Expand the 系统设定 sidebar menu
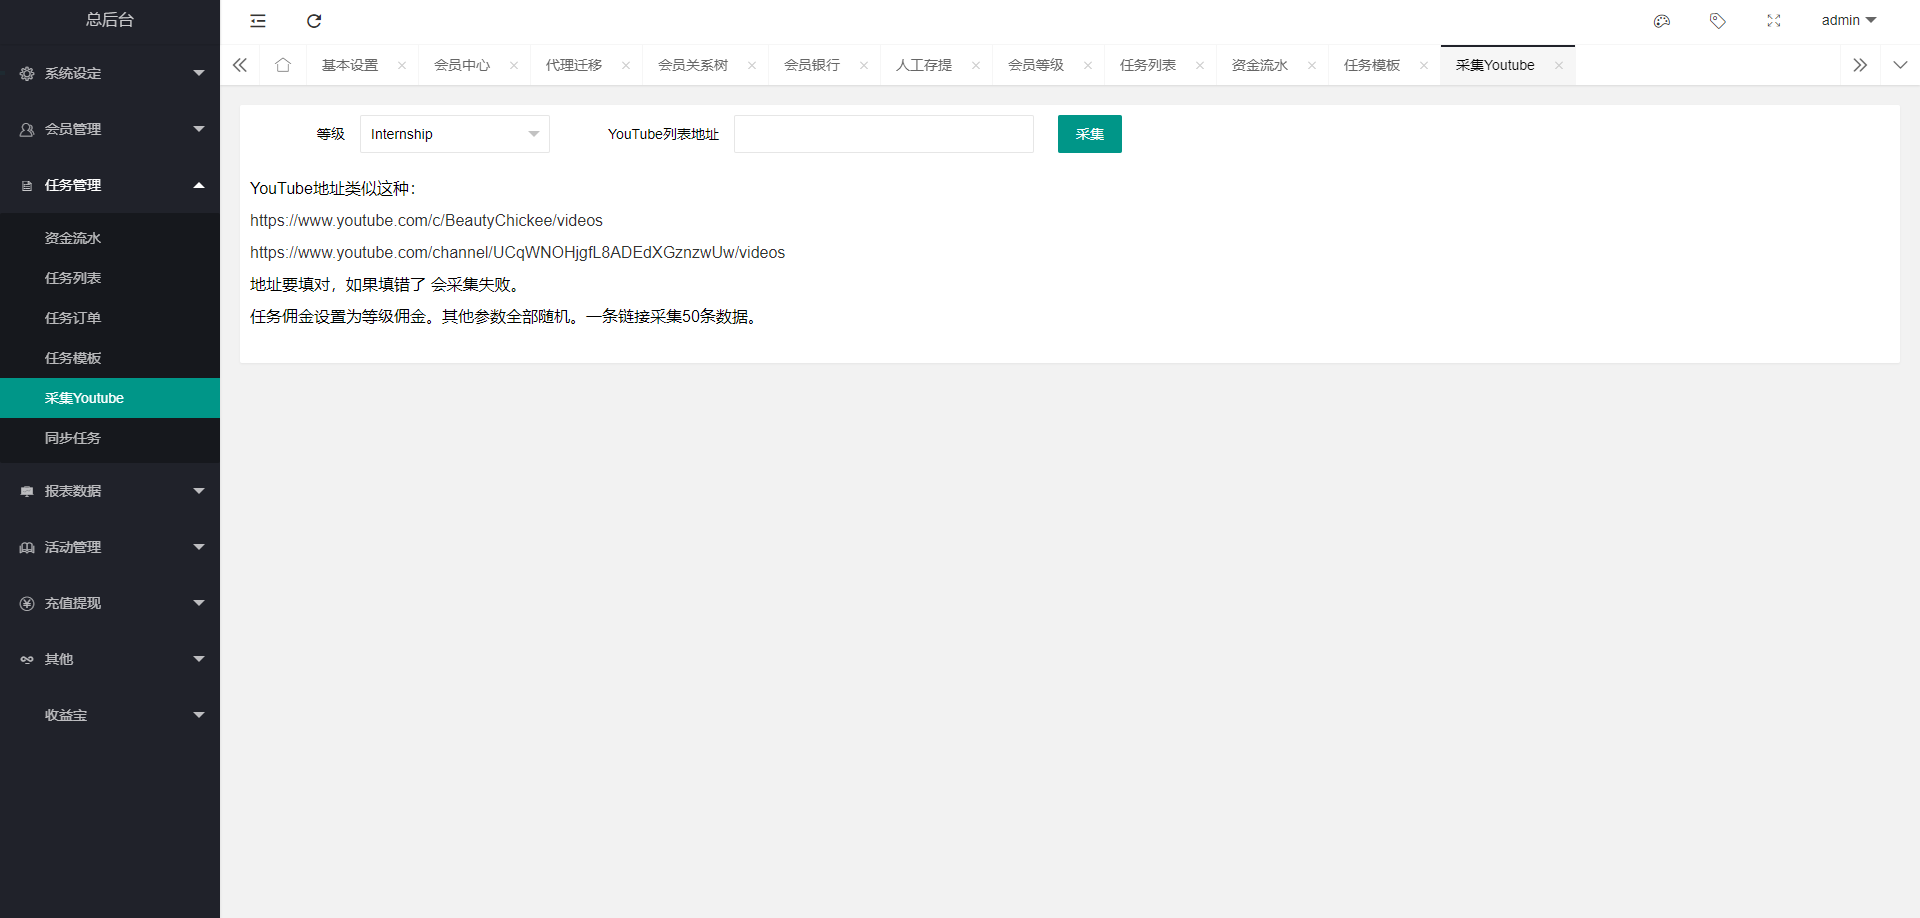Image resolution: width=1920 pixels, height=918 pixels. coord(110,73)
